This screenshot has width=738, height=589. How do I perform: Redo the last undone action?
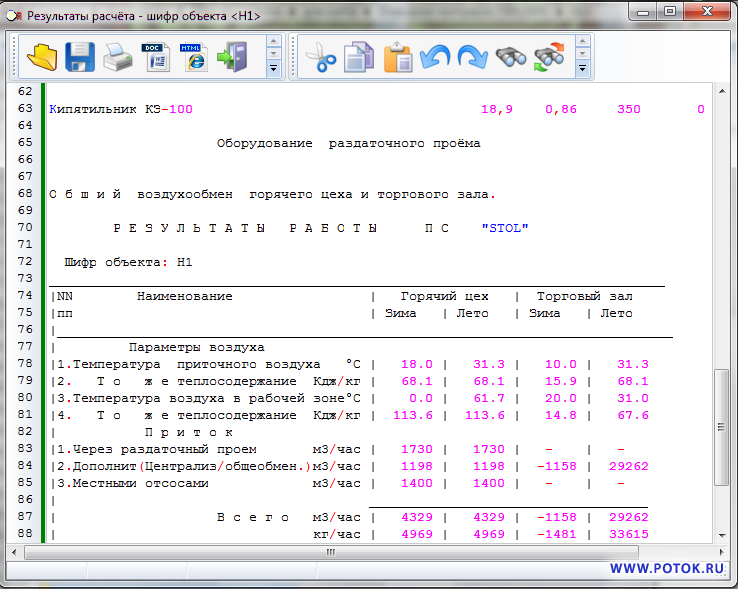472,57
